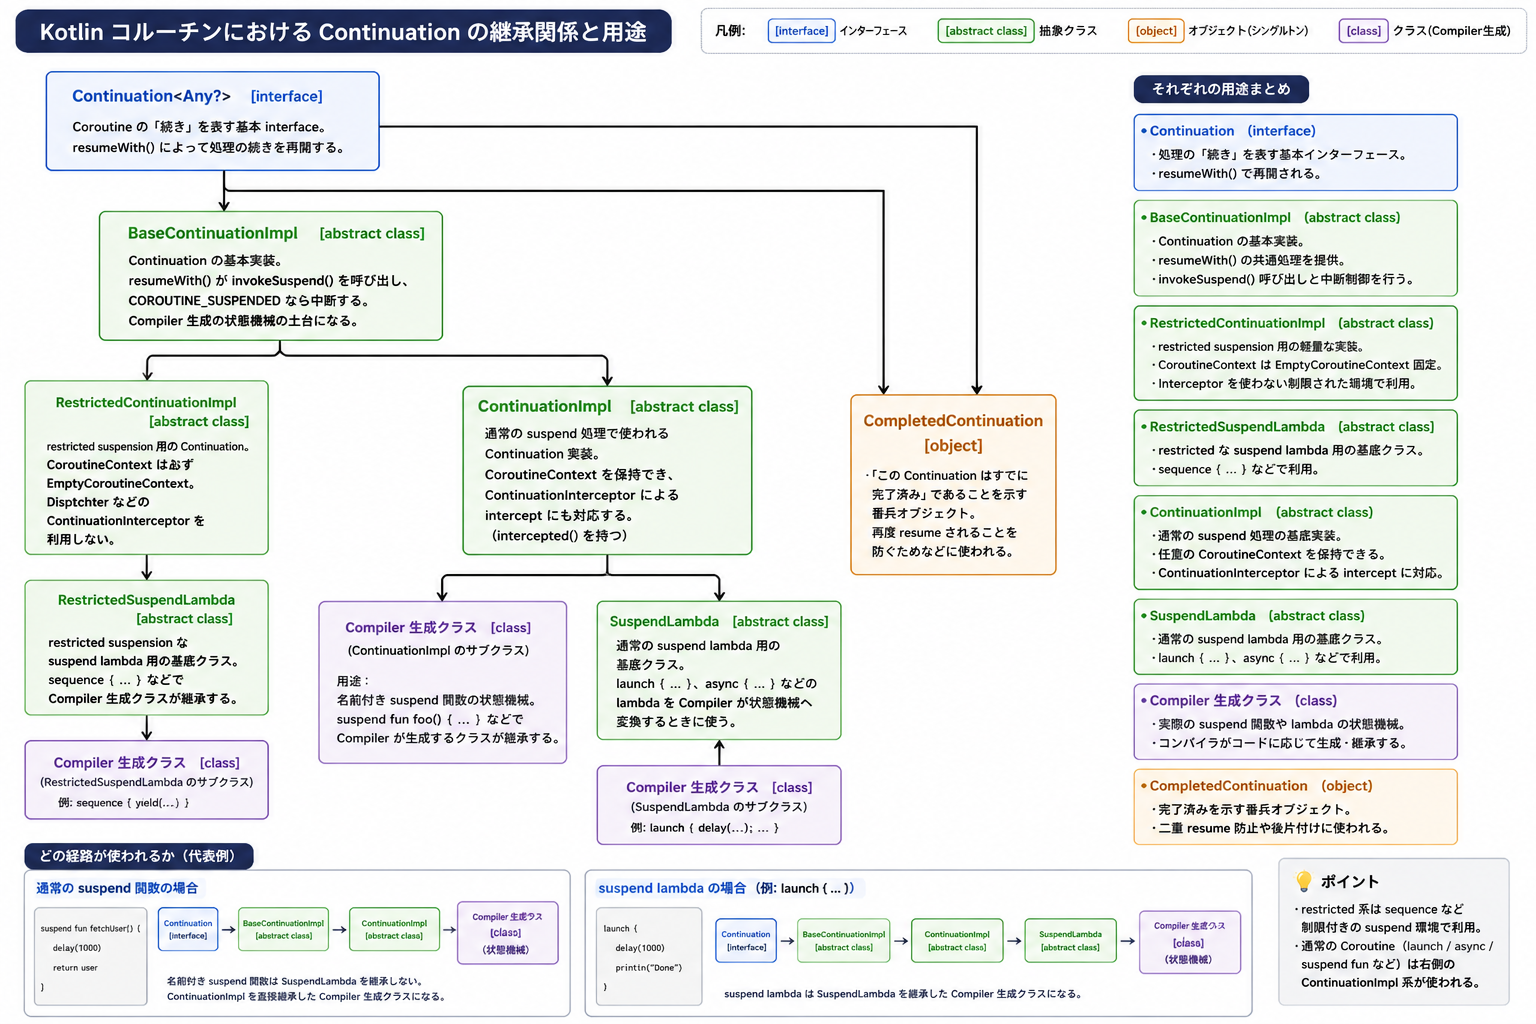Image resolution: width=1536 pixels, height=1024 pixels.
Task: Click the line 再度 resume されることを
Action: pyautogui.click(x=944, y=532)
